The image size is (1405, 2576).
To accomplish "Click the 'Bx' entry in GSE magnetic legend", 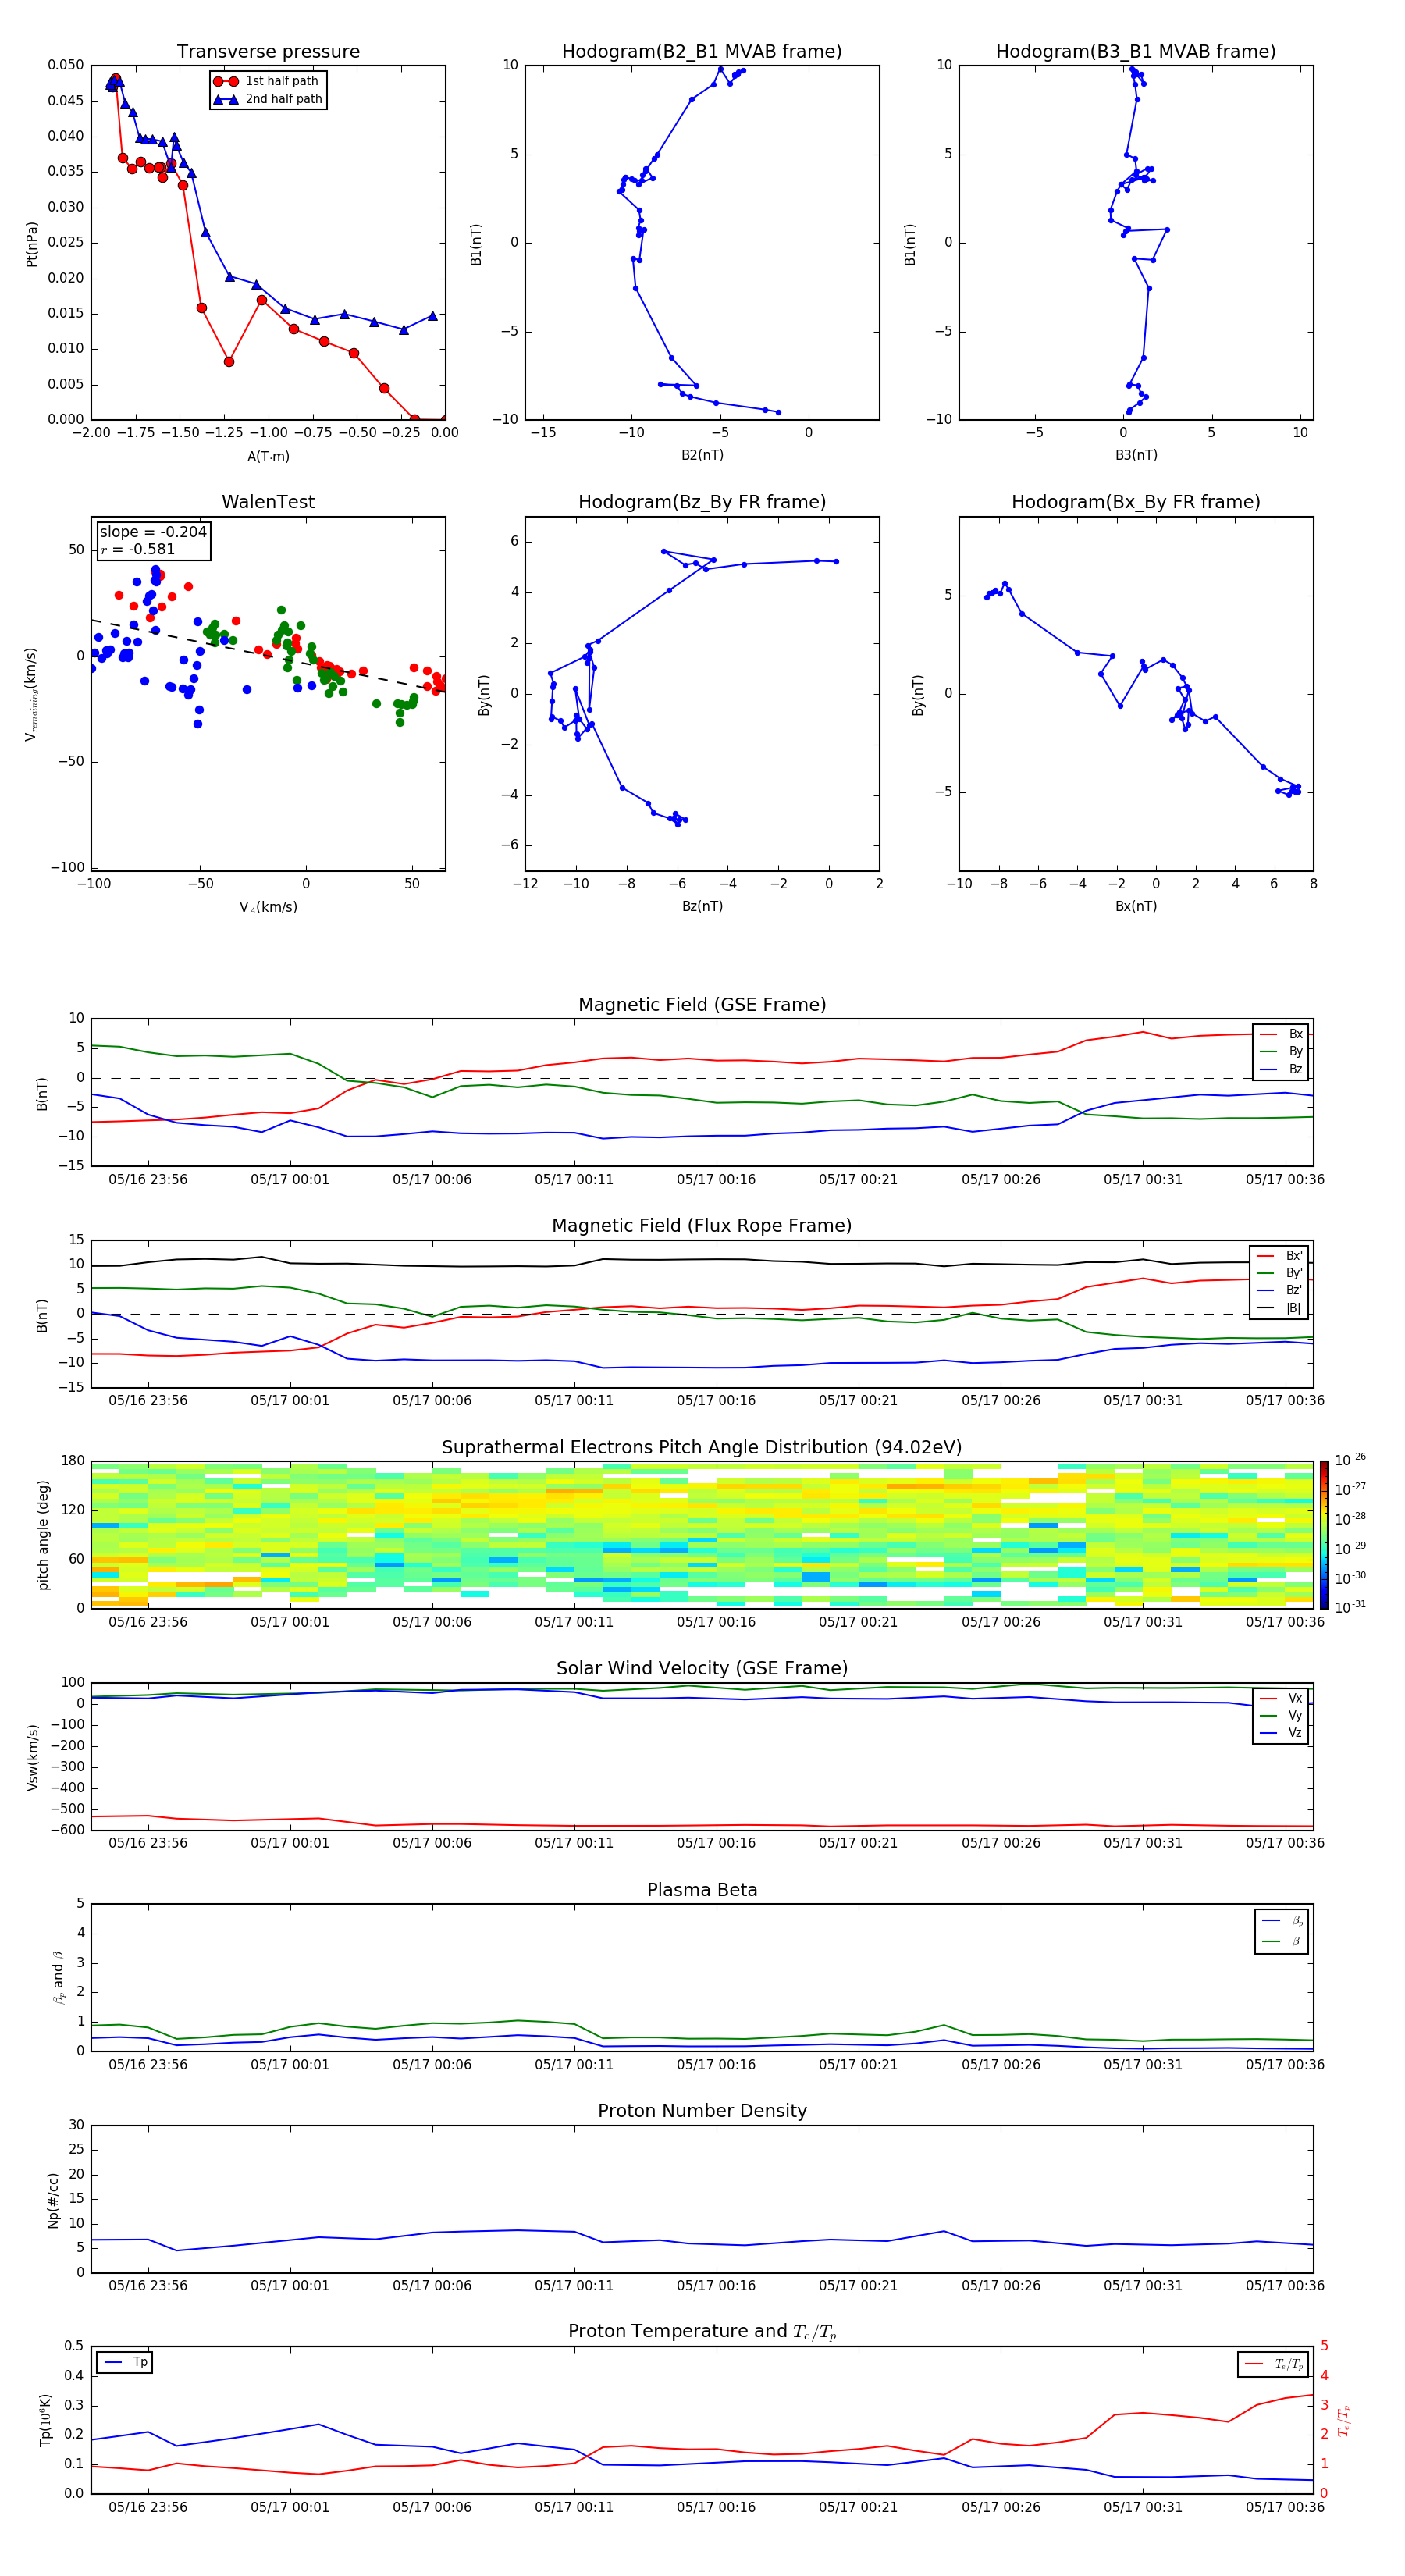I will coord(1281,1034).
